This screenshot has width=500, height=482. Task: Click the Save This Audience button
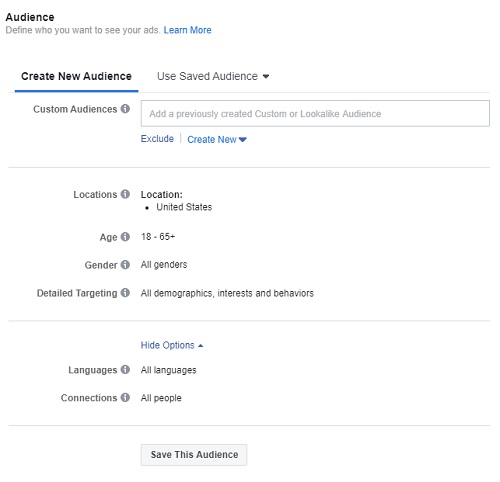click(194, 455)
